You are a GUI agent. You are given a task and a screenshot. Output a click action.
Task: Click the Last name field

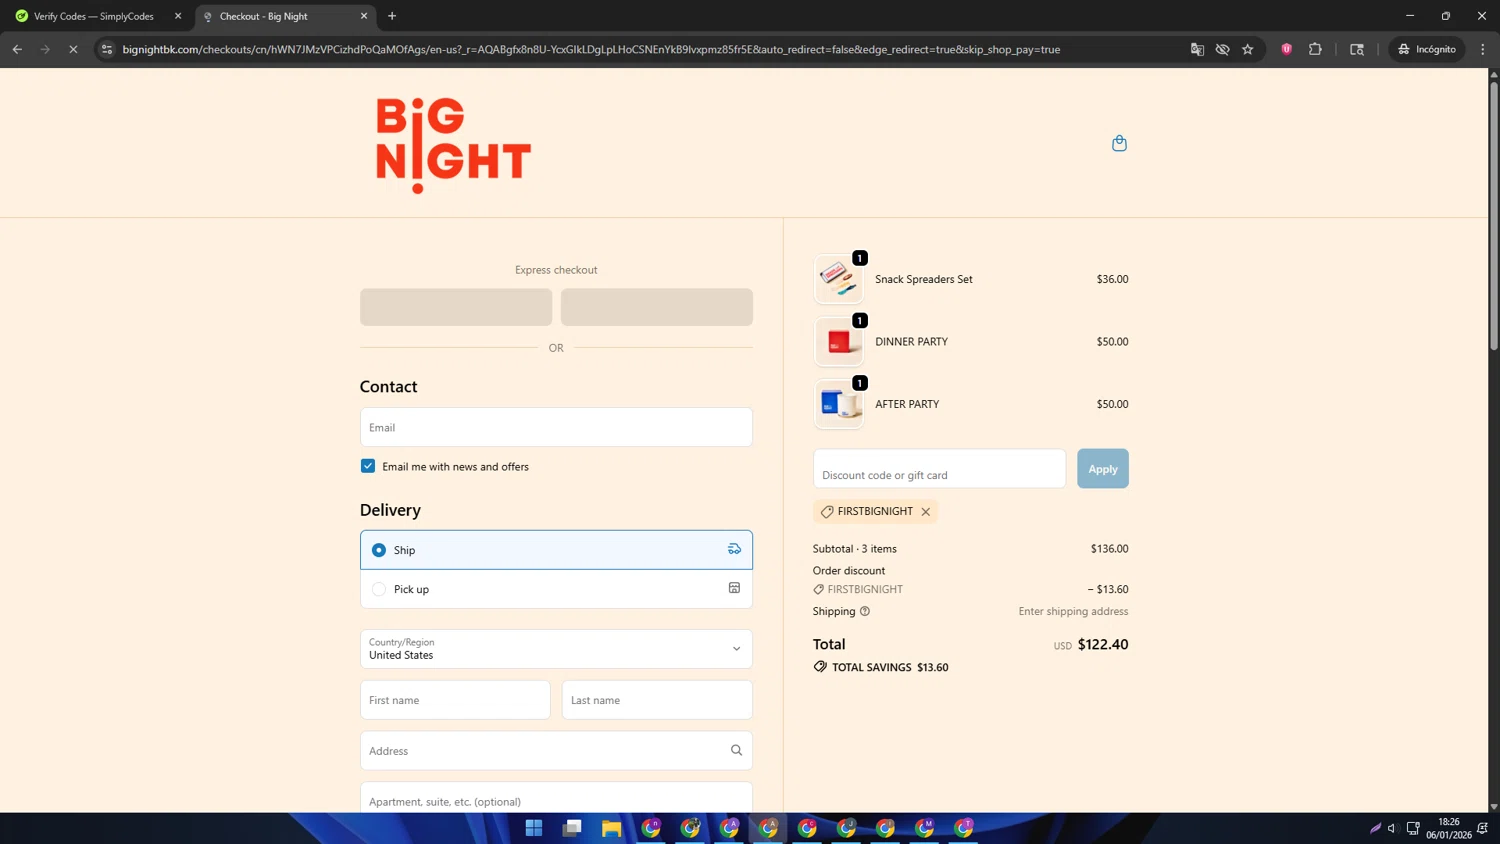[x=657, y=700]
